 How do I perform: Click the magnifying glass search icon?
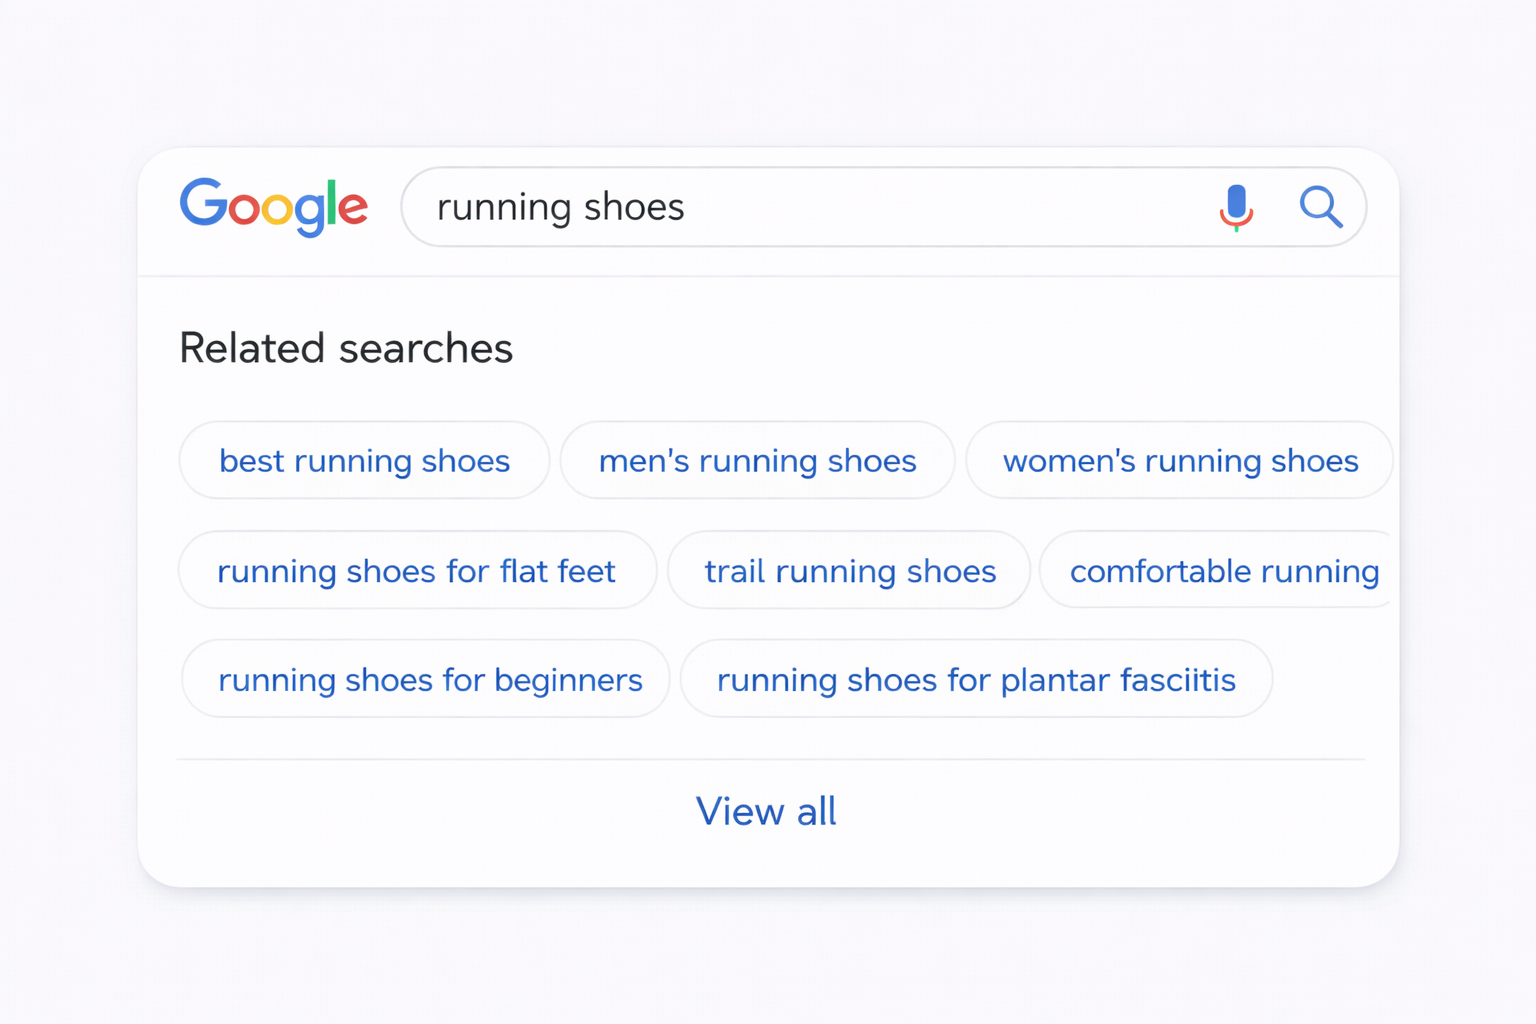click(x=1320, y=207)
